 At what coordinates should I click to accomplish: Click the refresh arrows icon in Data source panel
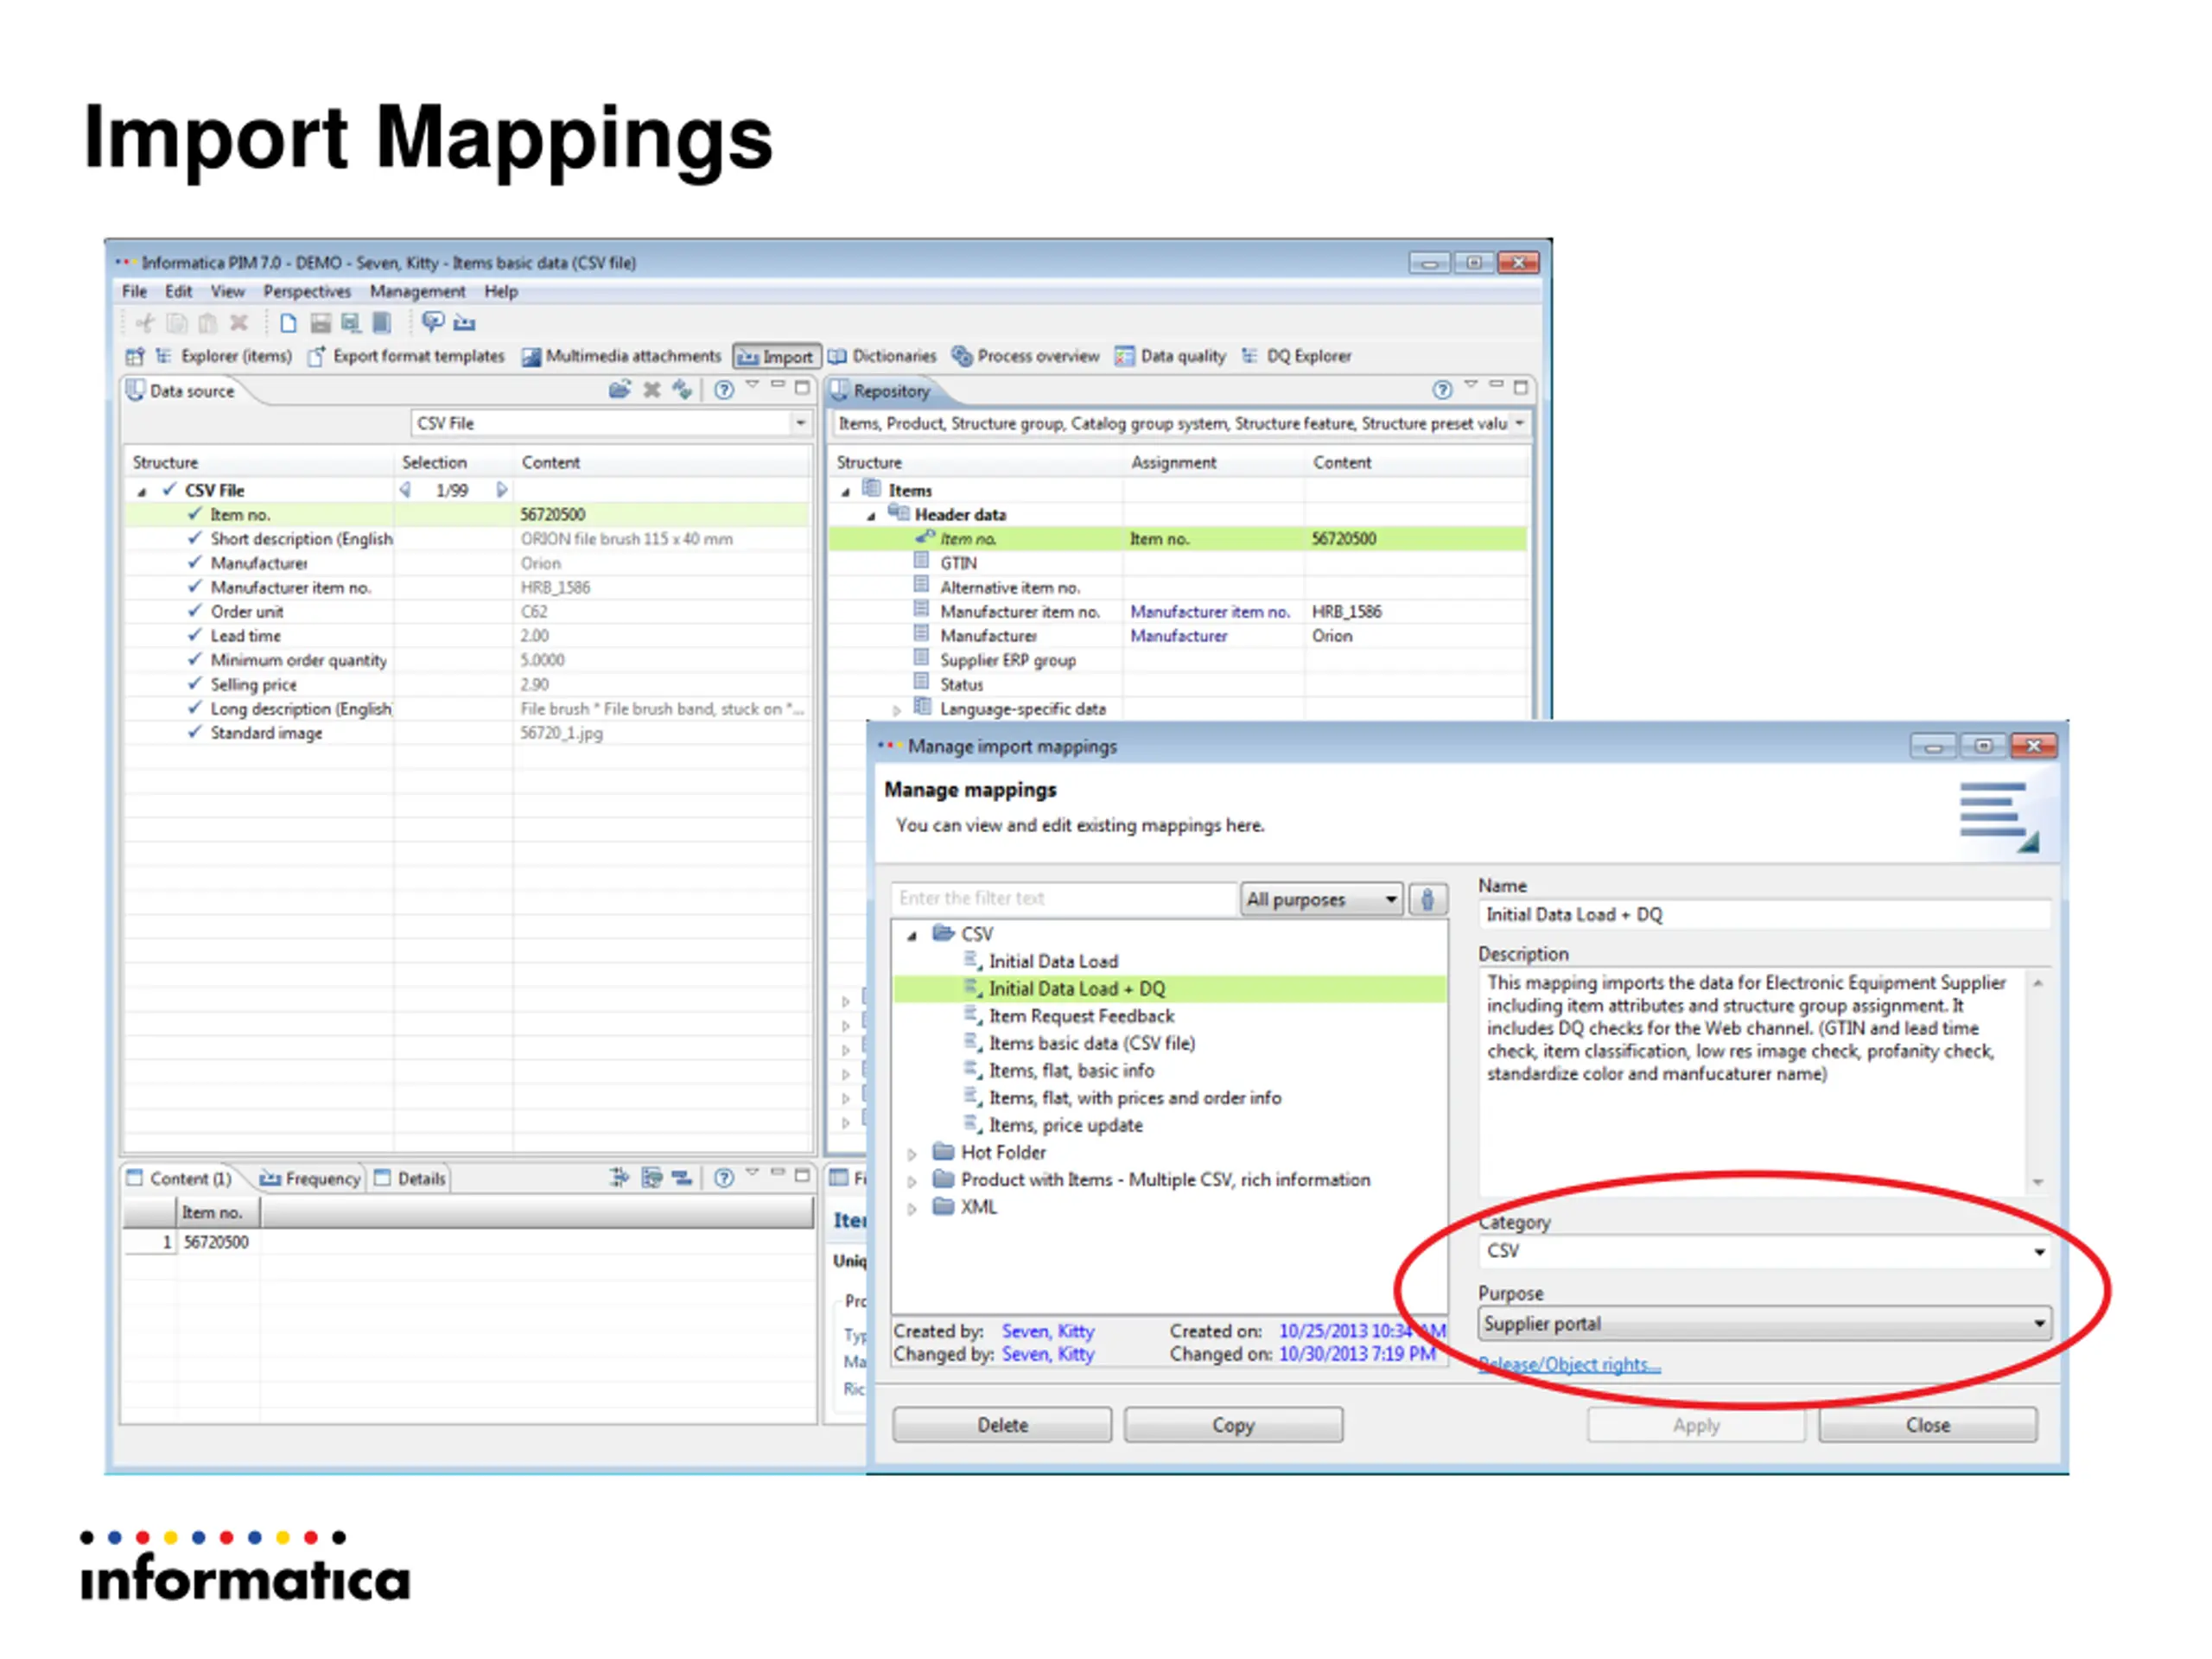point(682,389)
